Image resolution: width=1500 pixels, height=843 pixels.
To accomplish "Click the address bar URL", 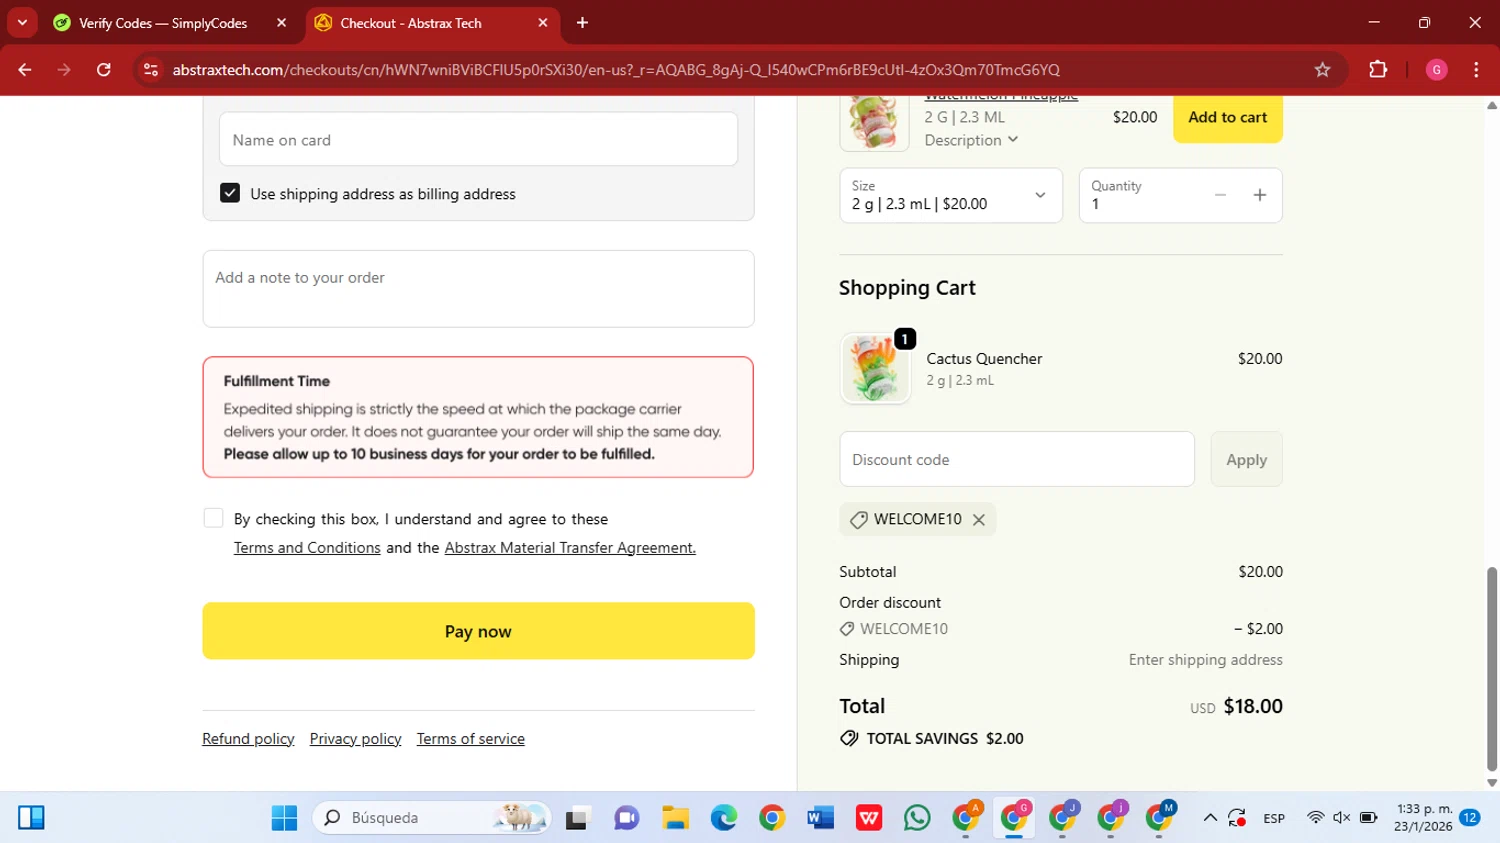I will point(616,70).
